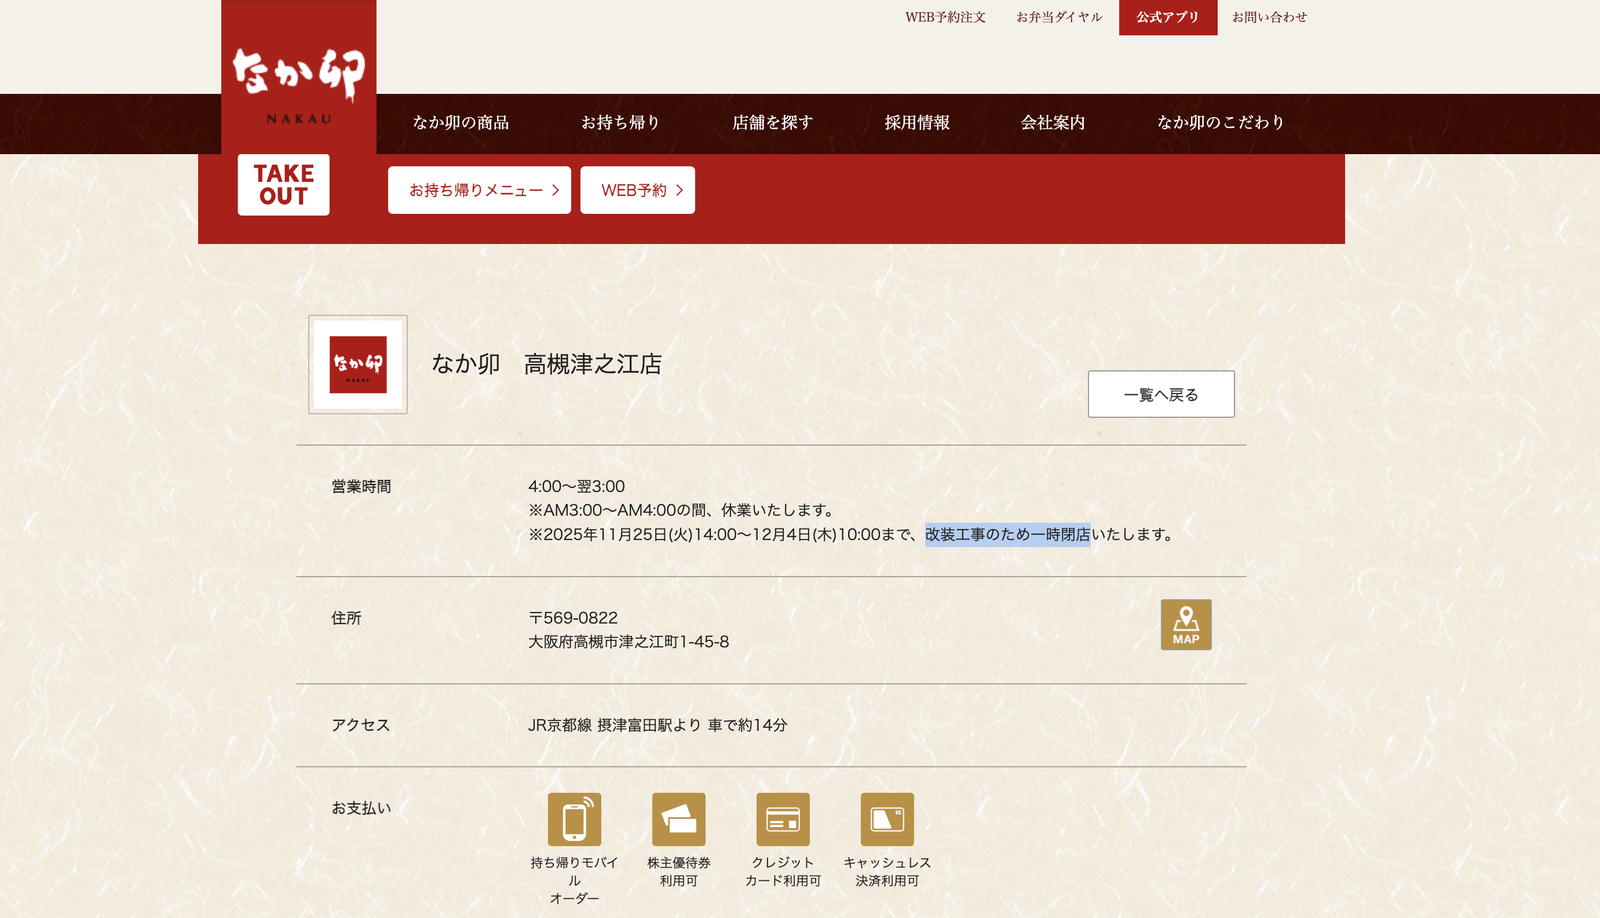Return to list with 一覧へ戻る
This screenshot has width=1600, height=918.
tap(1161, 394)
